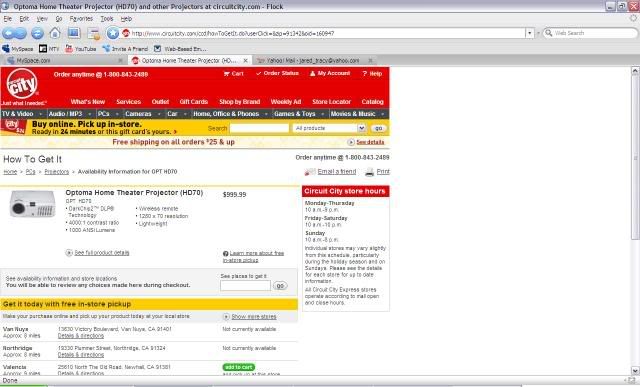Open the Home page icon
This screenshot has height=387, width=640.
pyautogui.click(x=55, y=33)
